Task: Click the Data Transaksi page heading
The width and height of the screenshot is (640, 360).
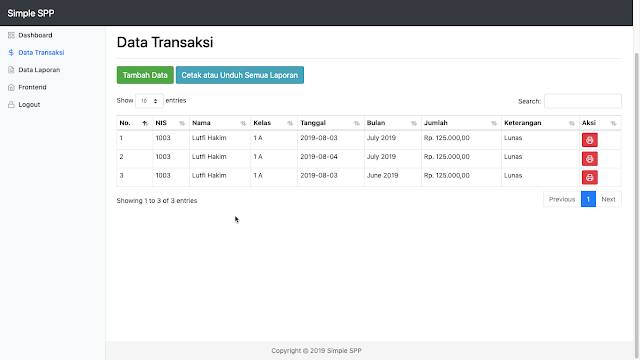Action: (165, 42)
